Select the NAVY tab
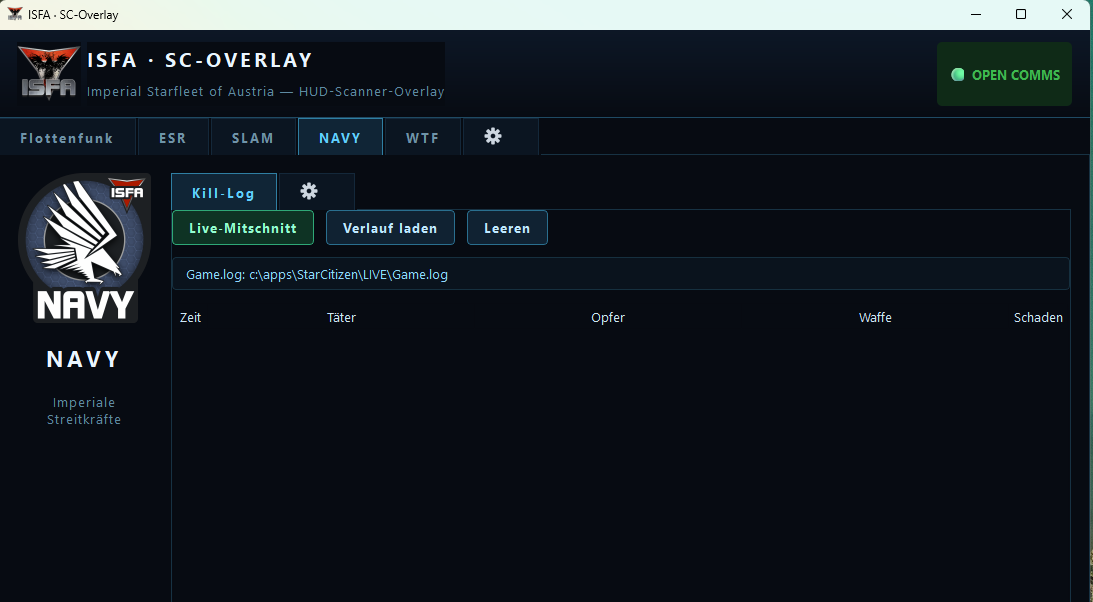 tap(340, 137)
